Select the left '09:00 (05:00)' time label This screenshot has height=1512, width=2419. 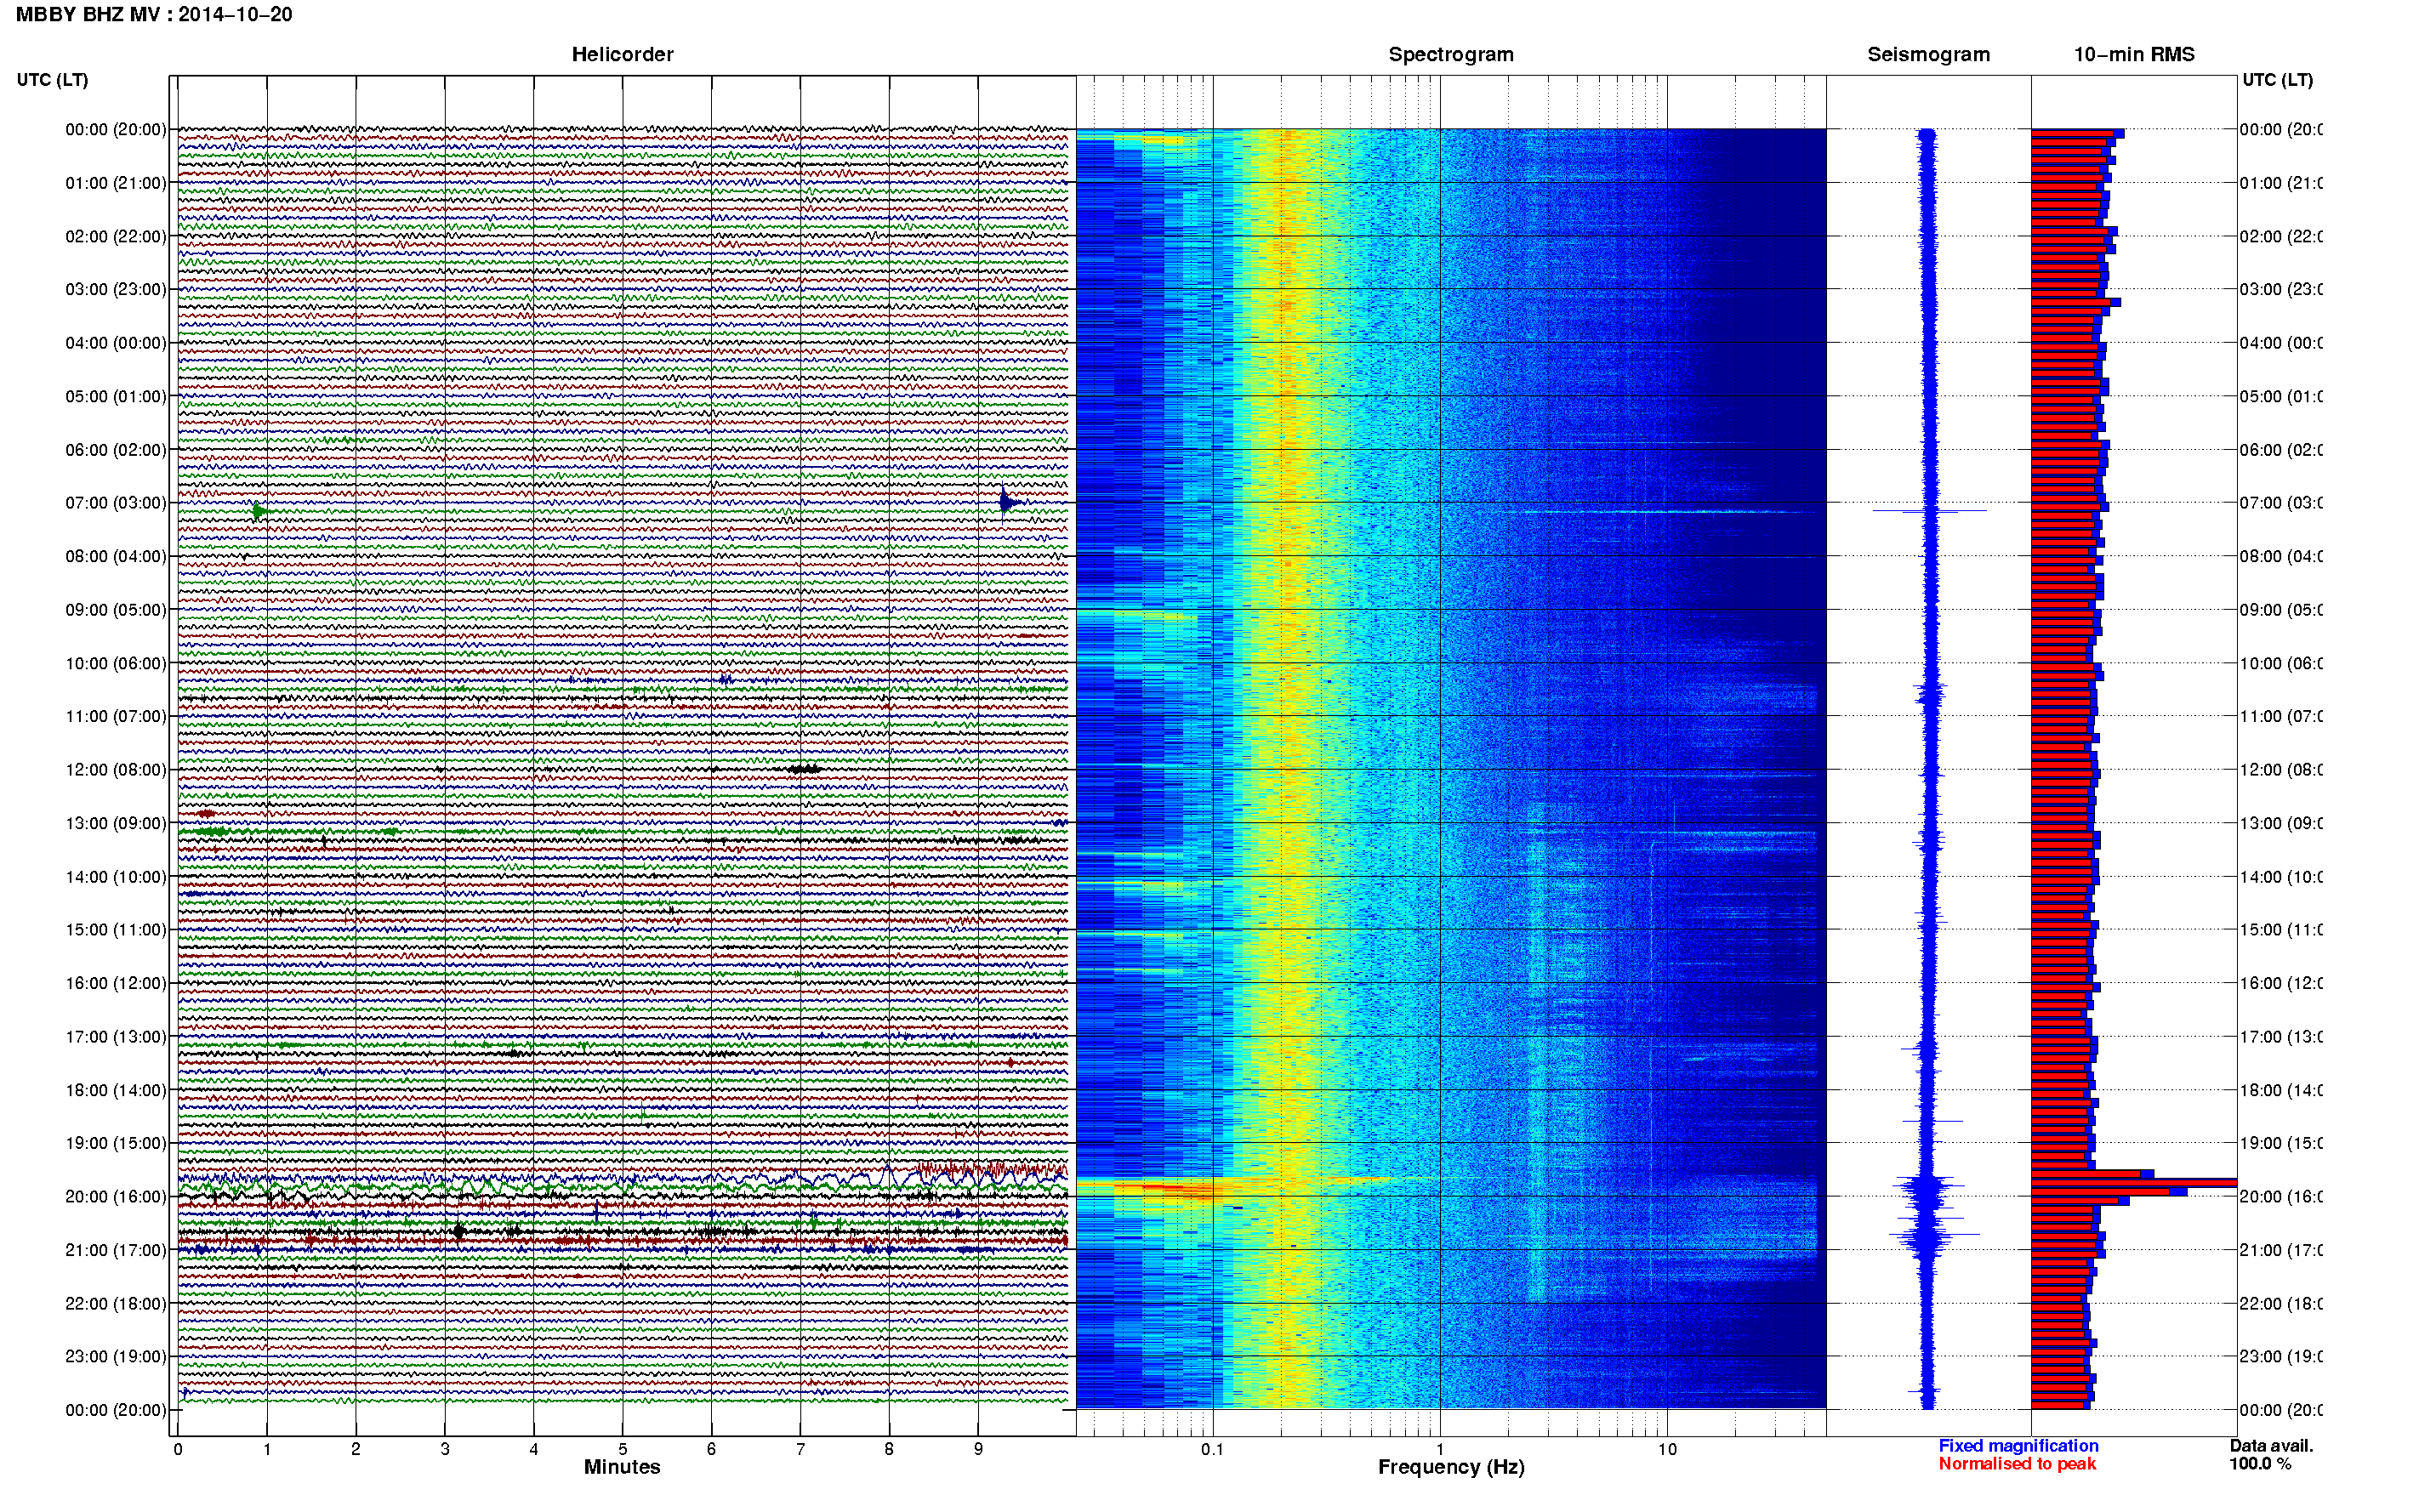[116, 610]
